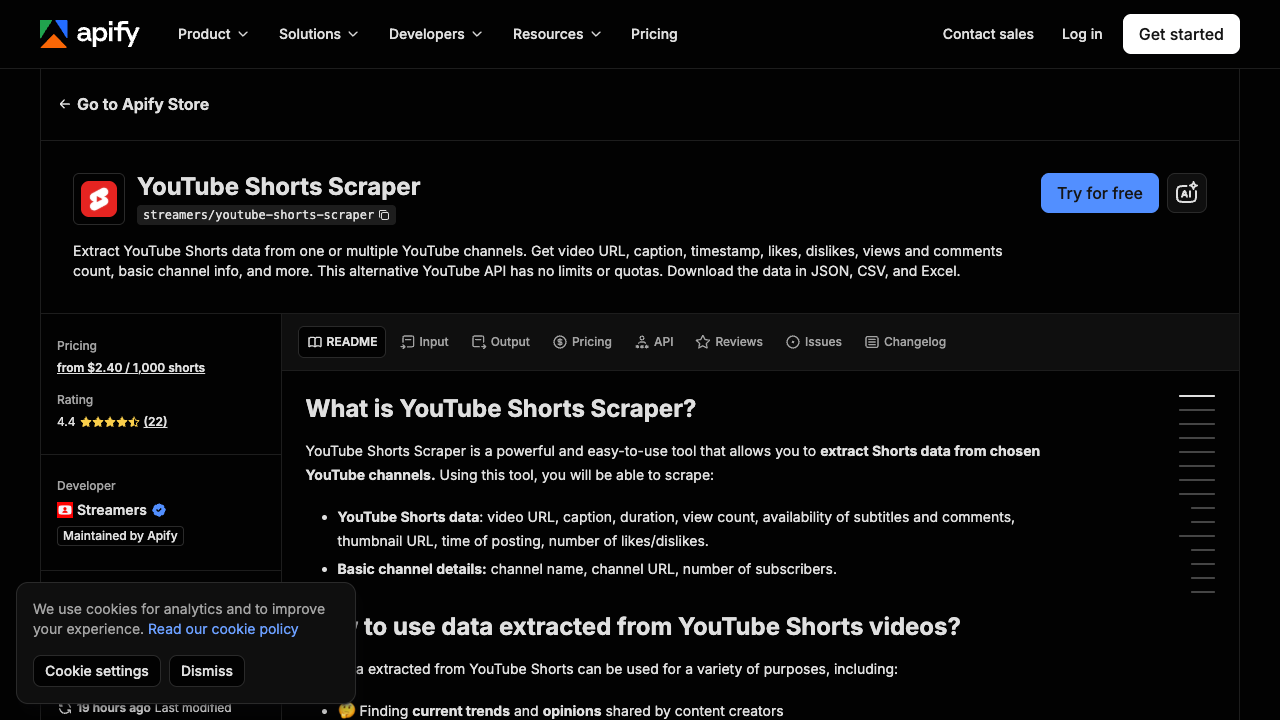Switch to the API tab
This screenshot has height=720, width=1280.
tap(654, 342)
